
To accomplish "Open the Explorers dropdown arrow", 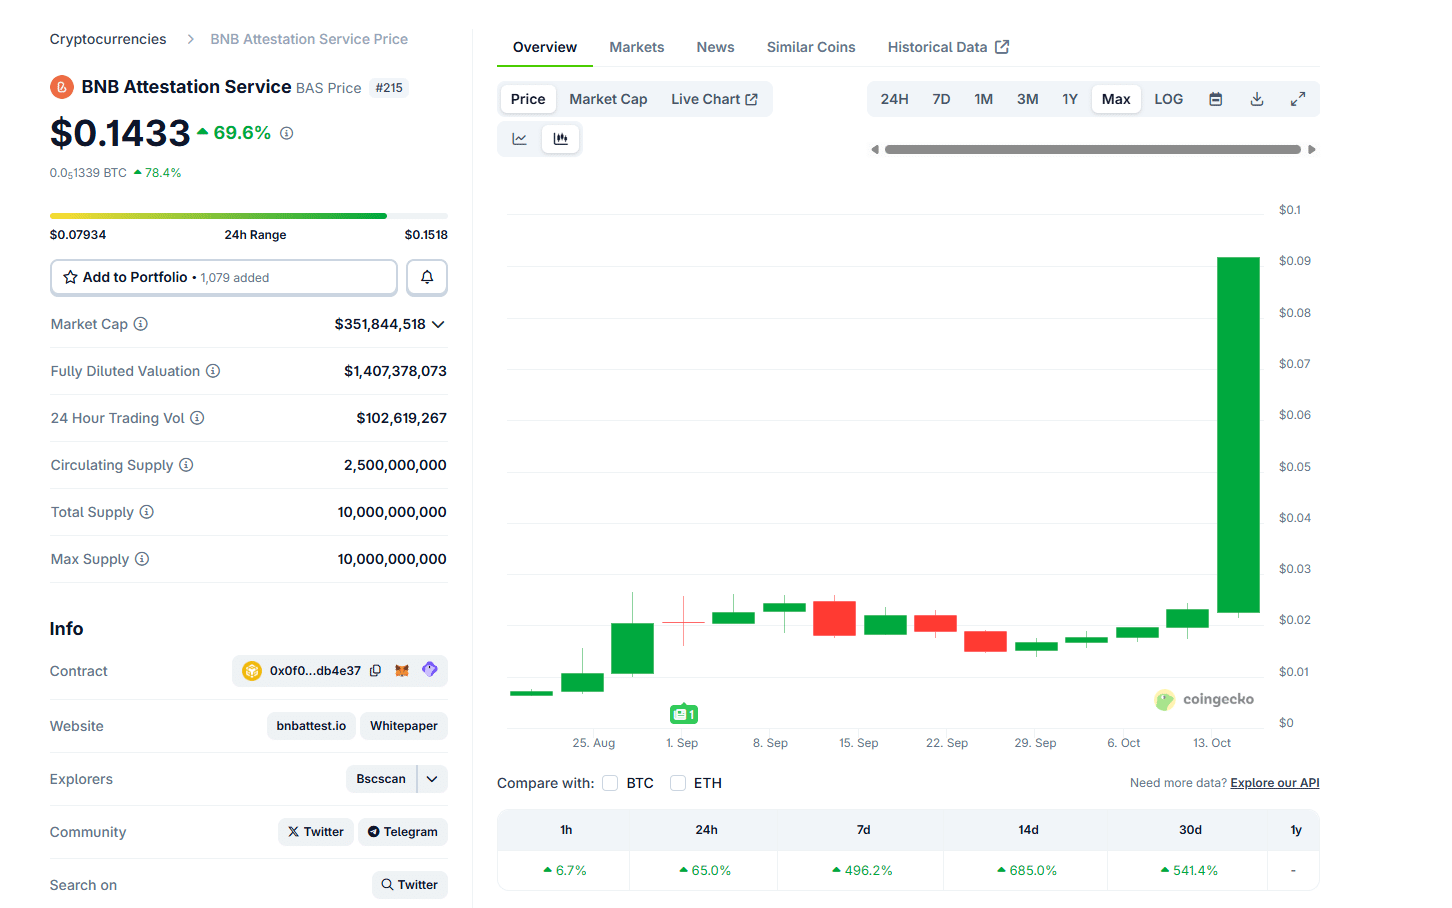I will pos(432,779).
